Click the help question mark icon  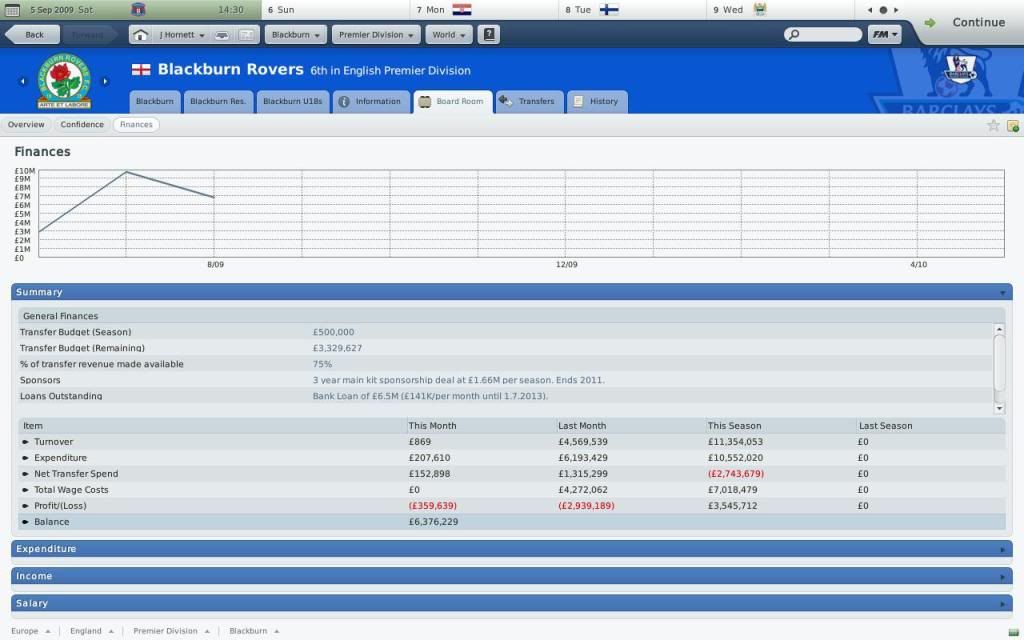point(489,35)
